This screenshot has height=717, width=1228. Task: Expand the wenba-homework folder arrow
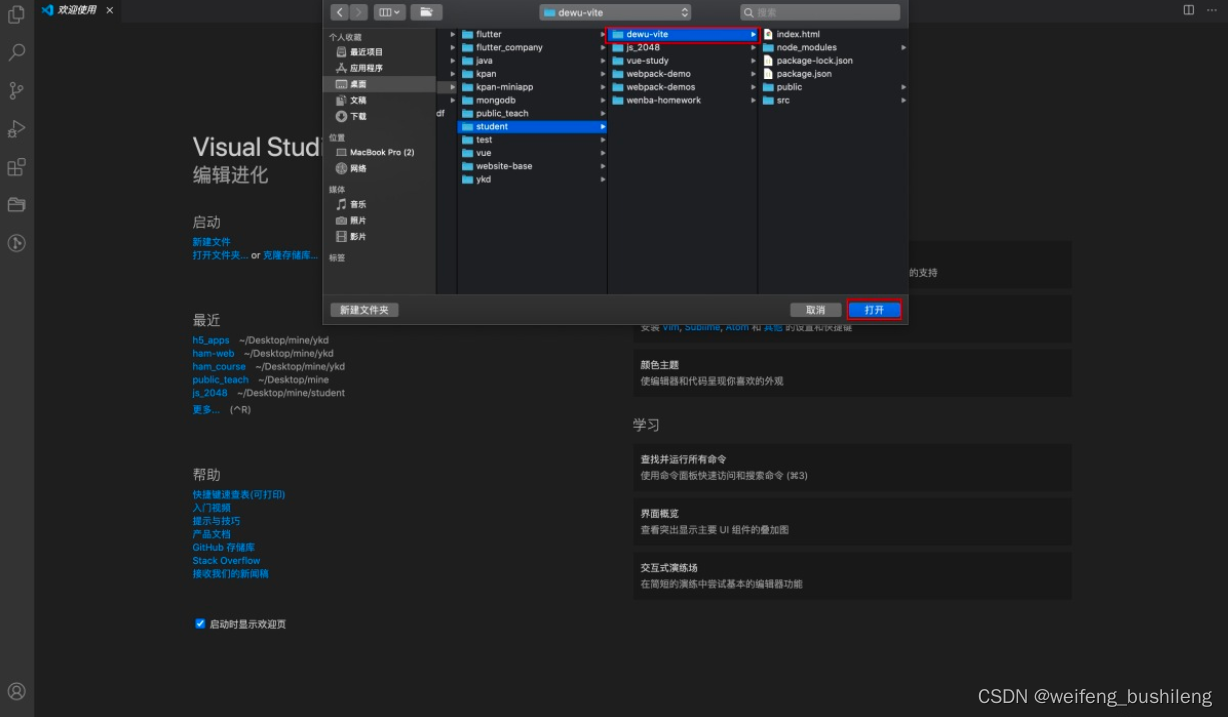tap(753, 100)
